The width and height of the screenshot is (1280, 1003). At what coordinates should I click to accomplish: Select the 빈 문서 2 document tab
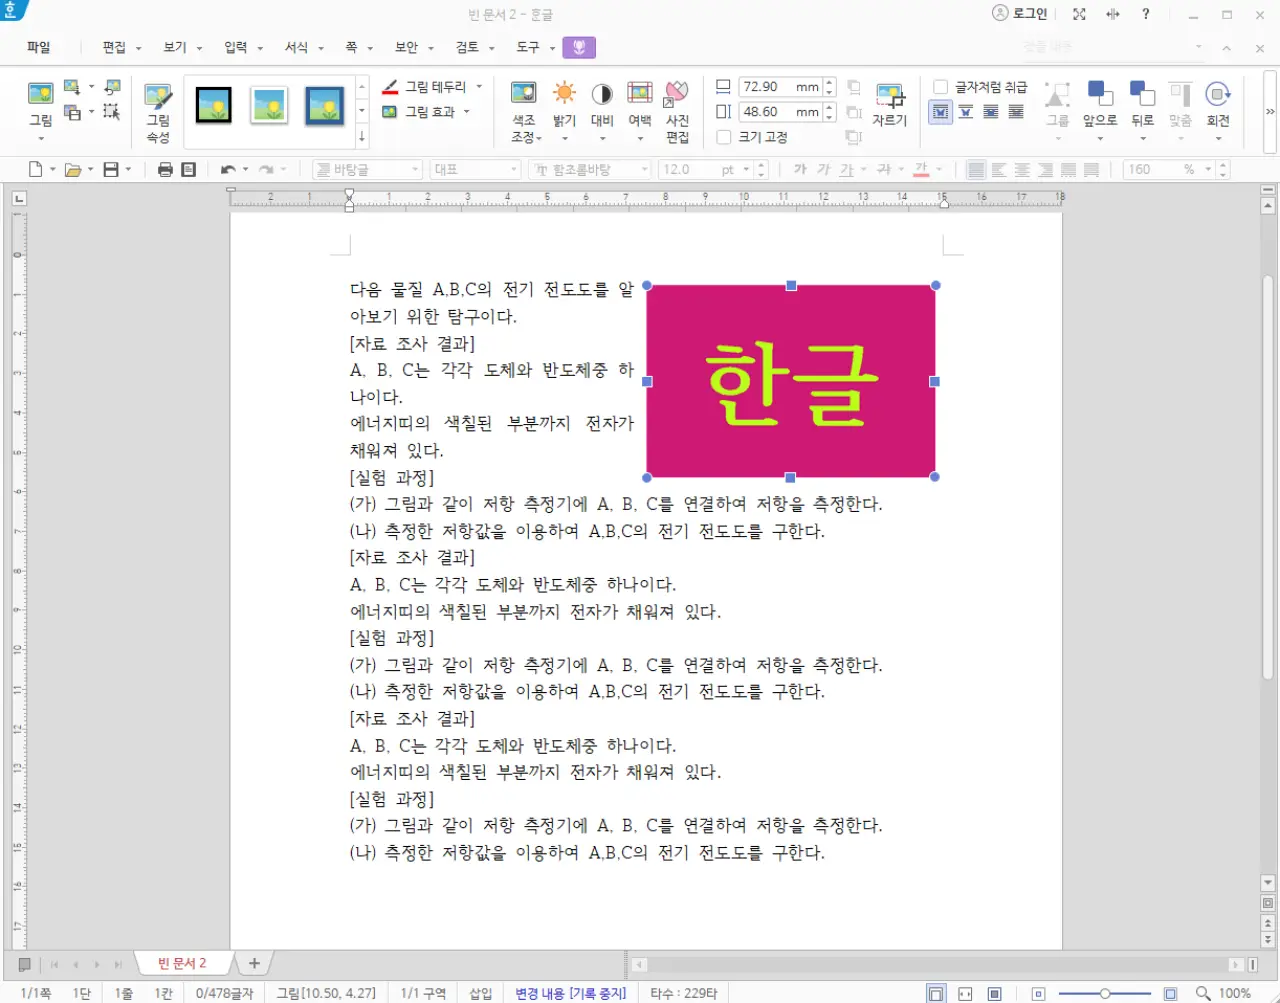tap(183, 963)
